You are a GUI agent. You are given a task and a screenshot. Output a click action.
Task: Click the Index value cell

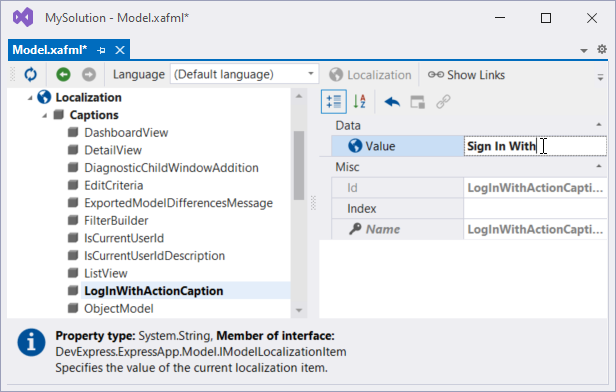point(535,209)
